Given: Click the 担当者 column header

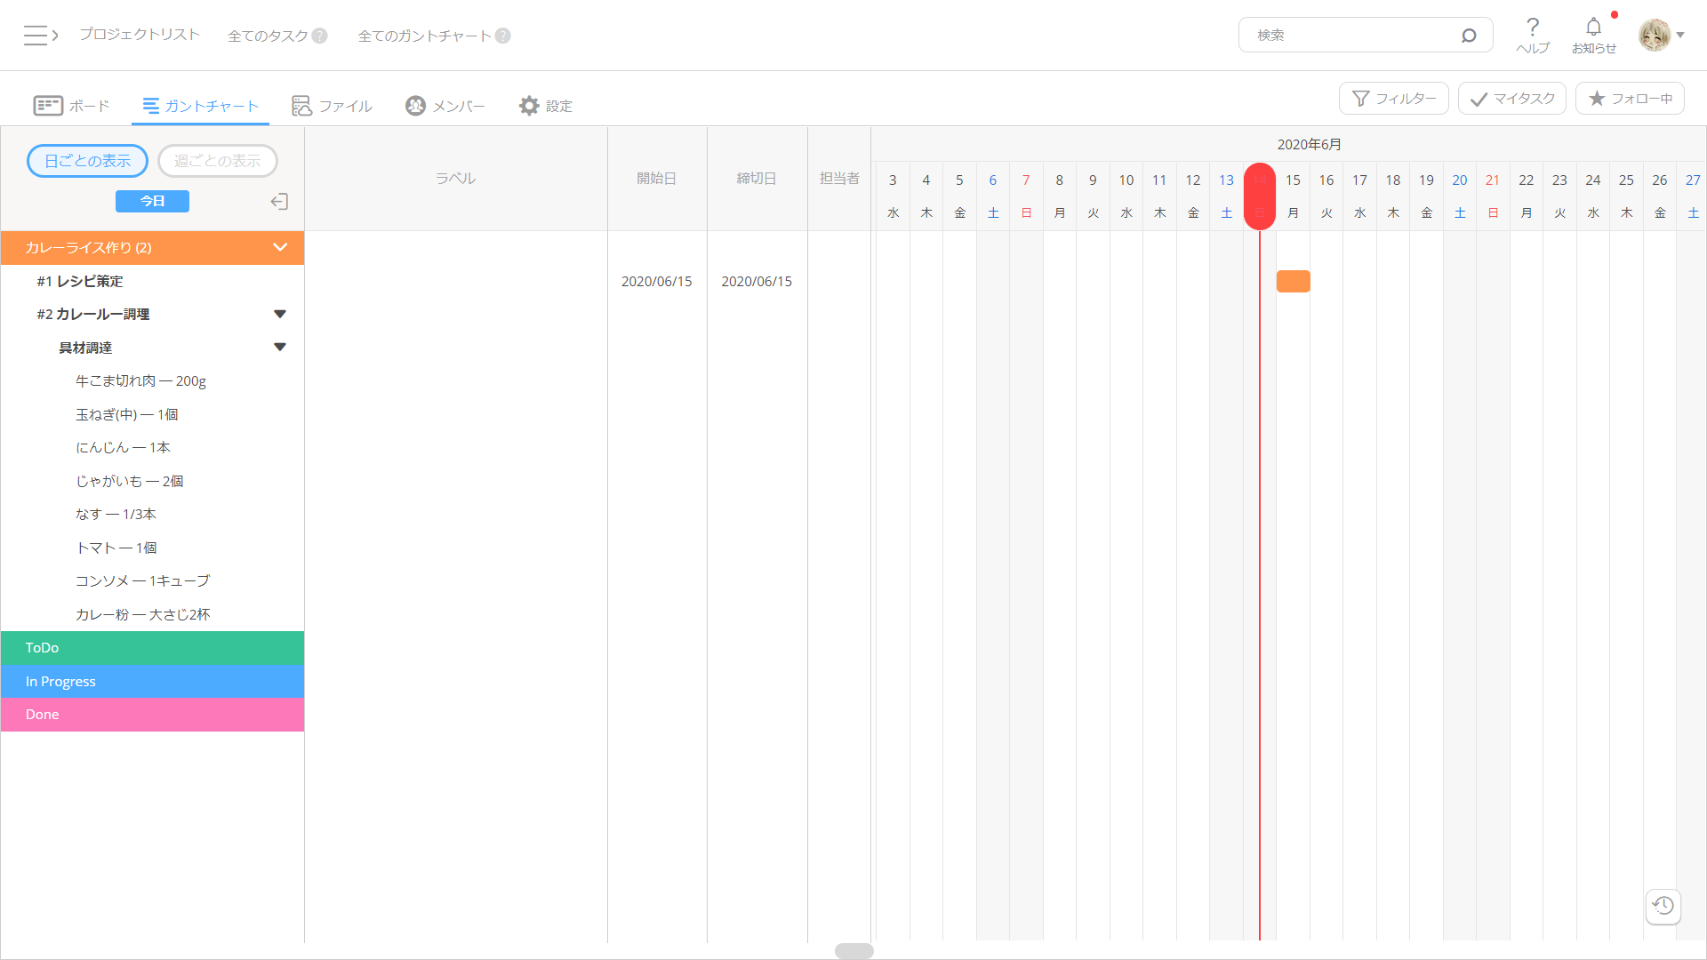Looking at the screenshot, I should [839, 178].
